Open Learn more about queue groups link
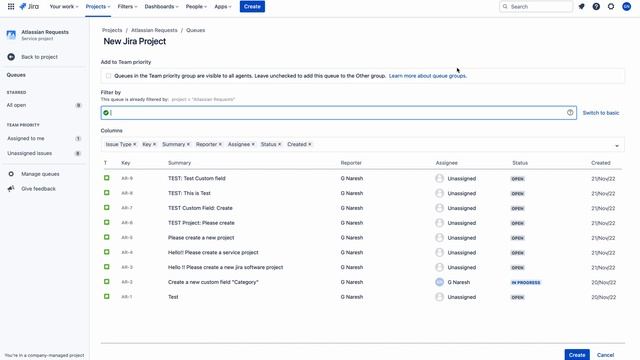This screenshot has height=360, width=640. click(427, 76)
